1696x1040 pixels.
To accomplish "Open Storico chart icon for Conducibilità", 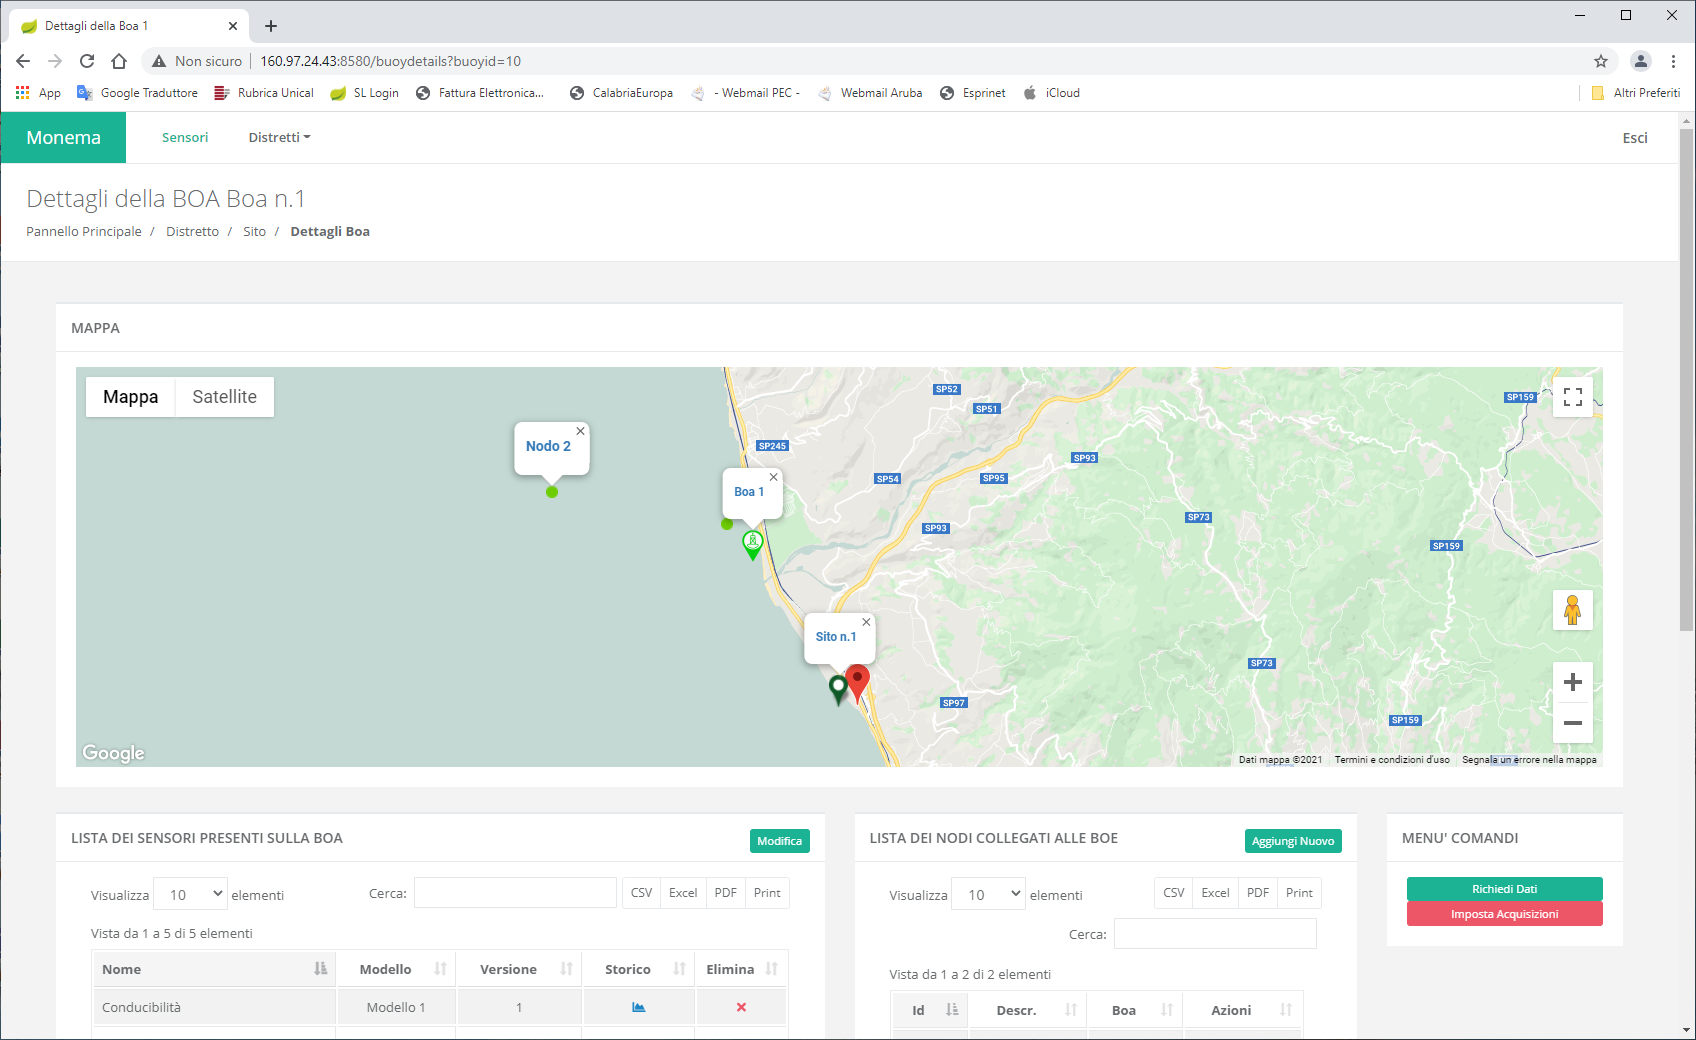I will coord(638,1007).
